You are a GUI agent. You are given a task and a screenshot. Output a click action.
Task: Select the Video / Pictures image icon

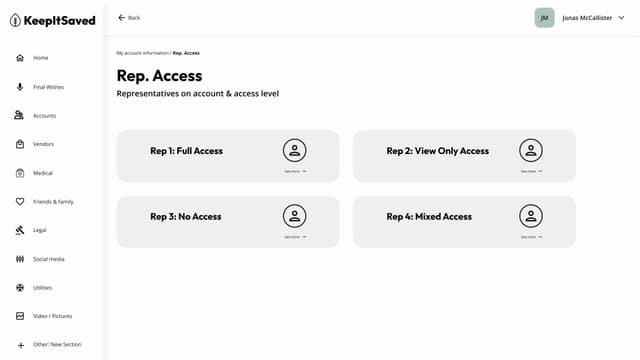click(x=20, y=316)
